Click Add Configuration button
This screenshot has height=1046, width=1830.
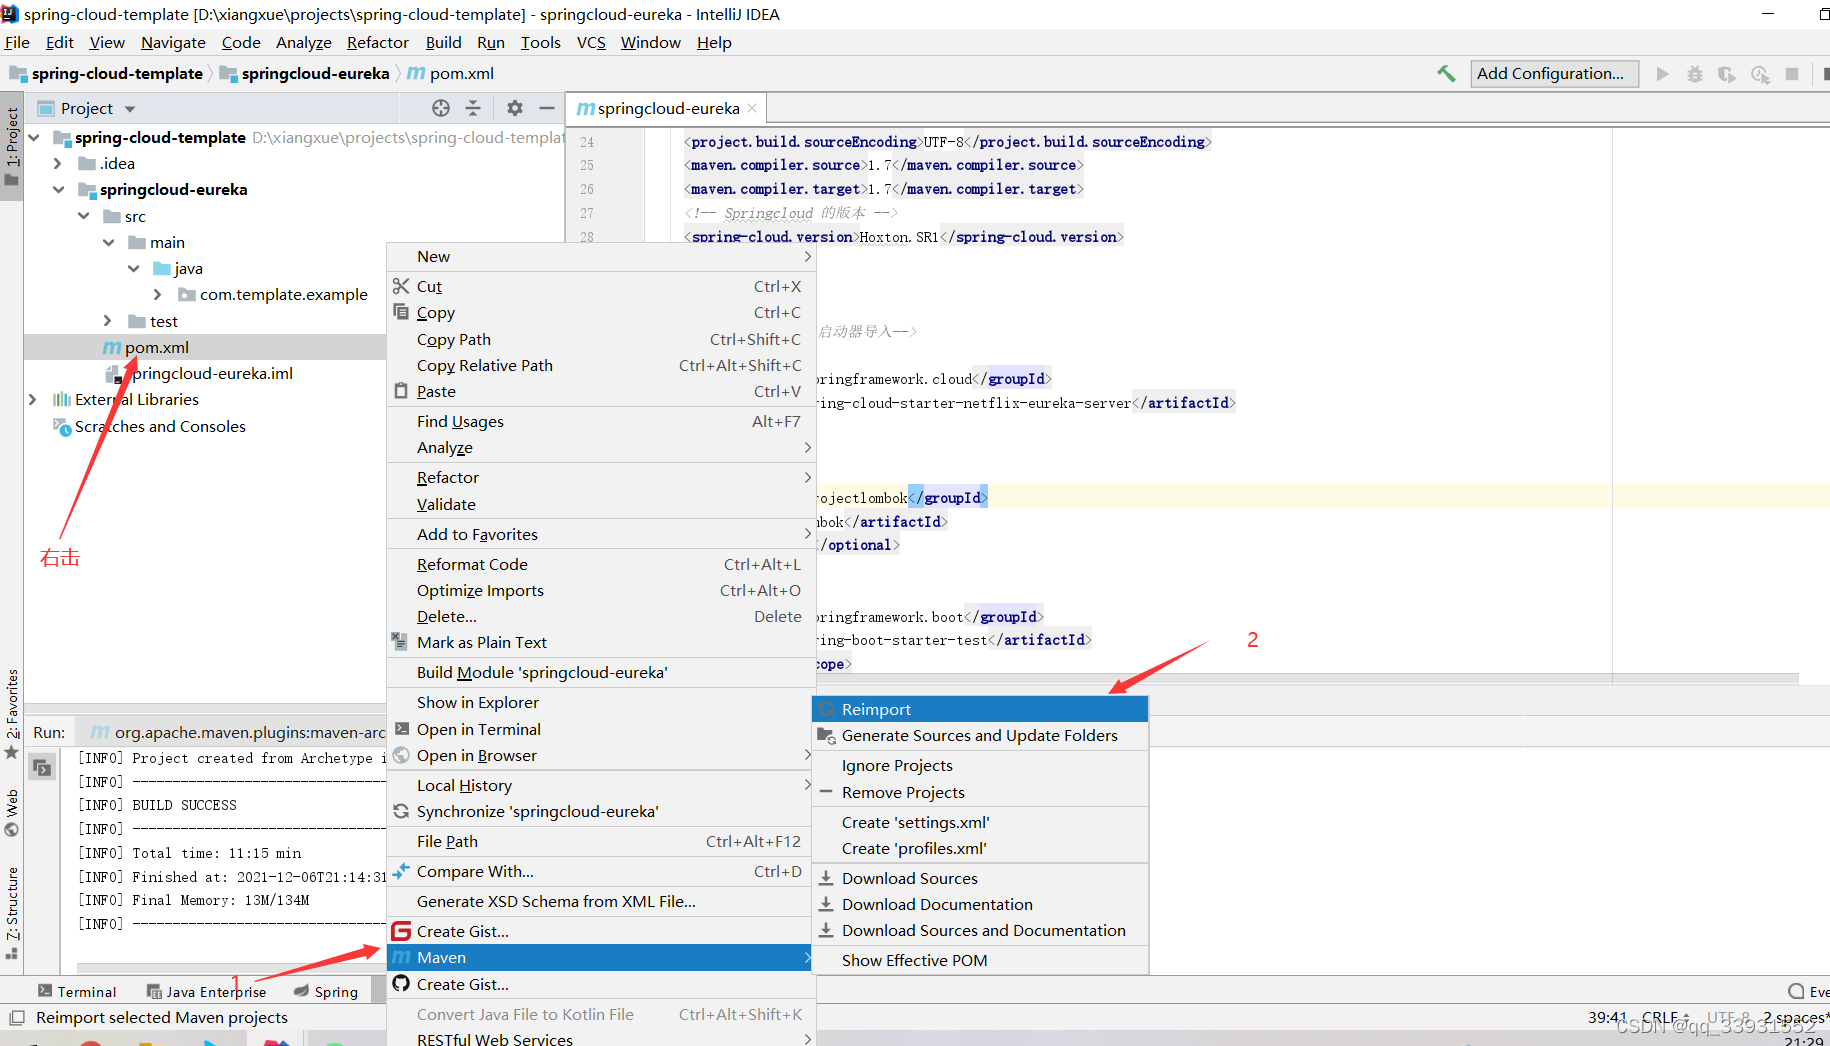coord(1554,73)
